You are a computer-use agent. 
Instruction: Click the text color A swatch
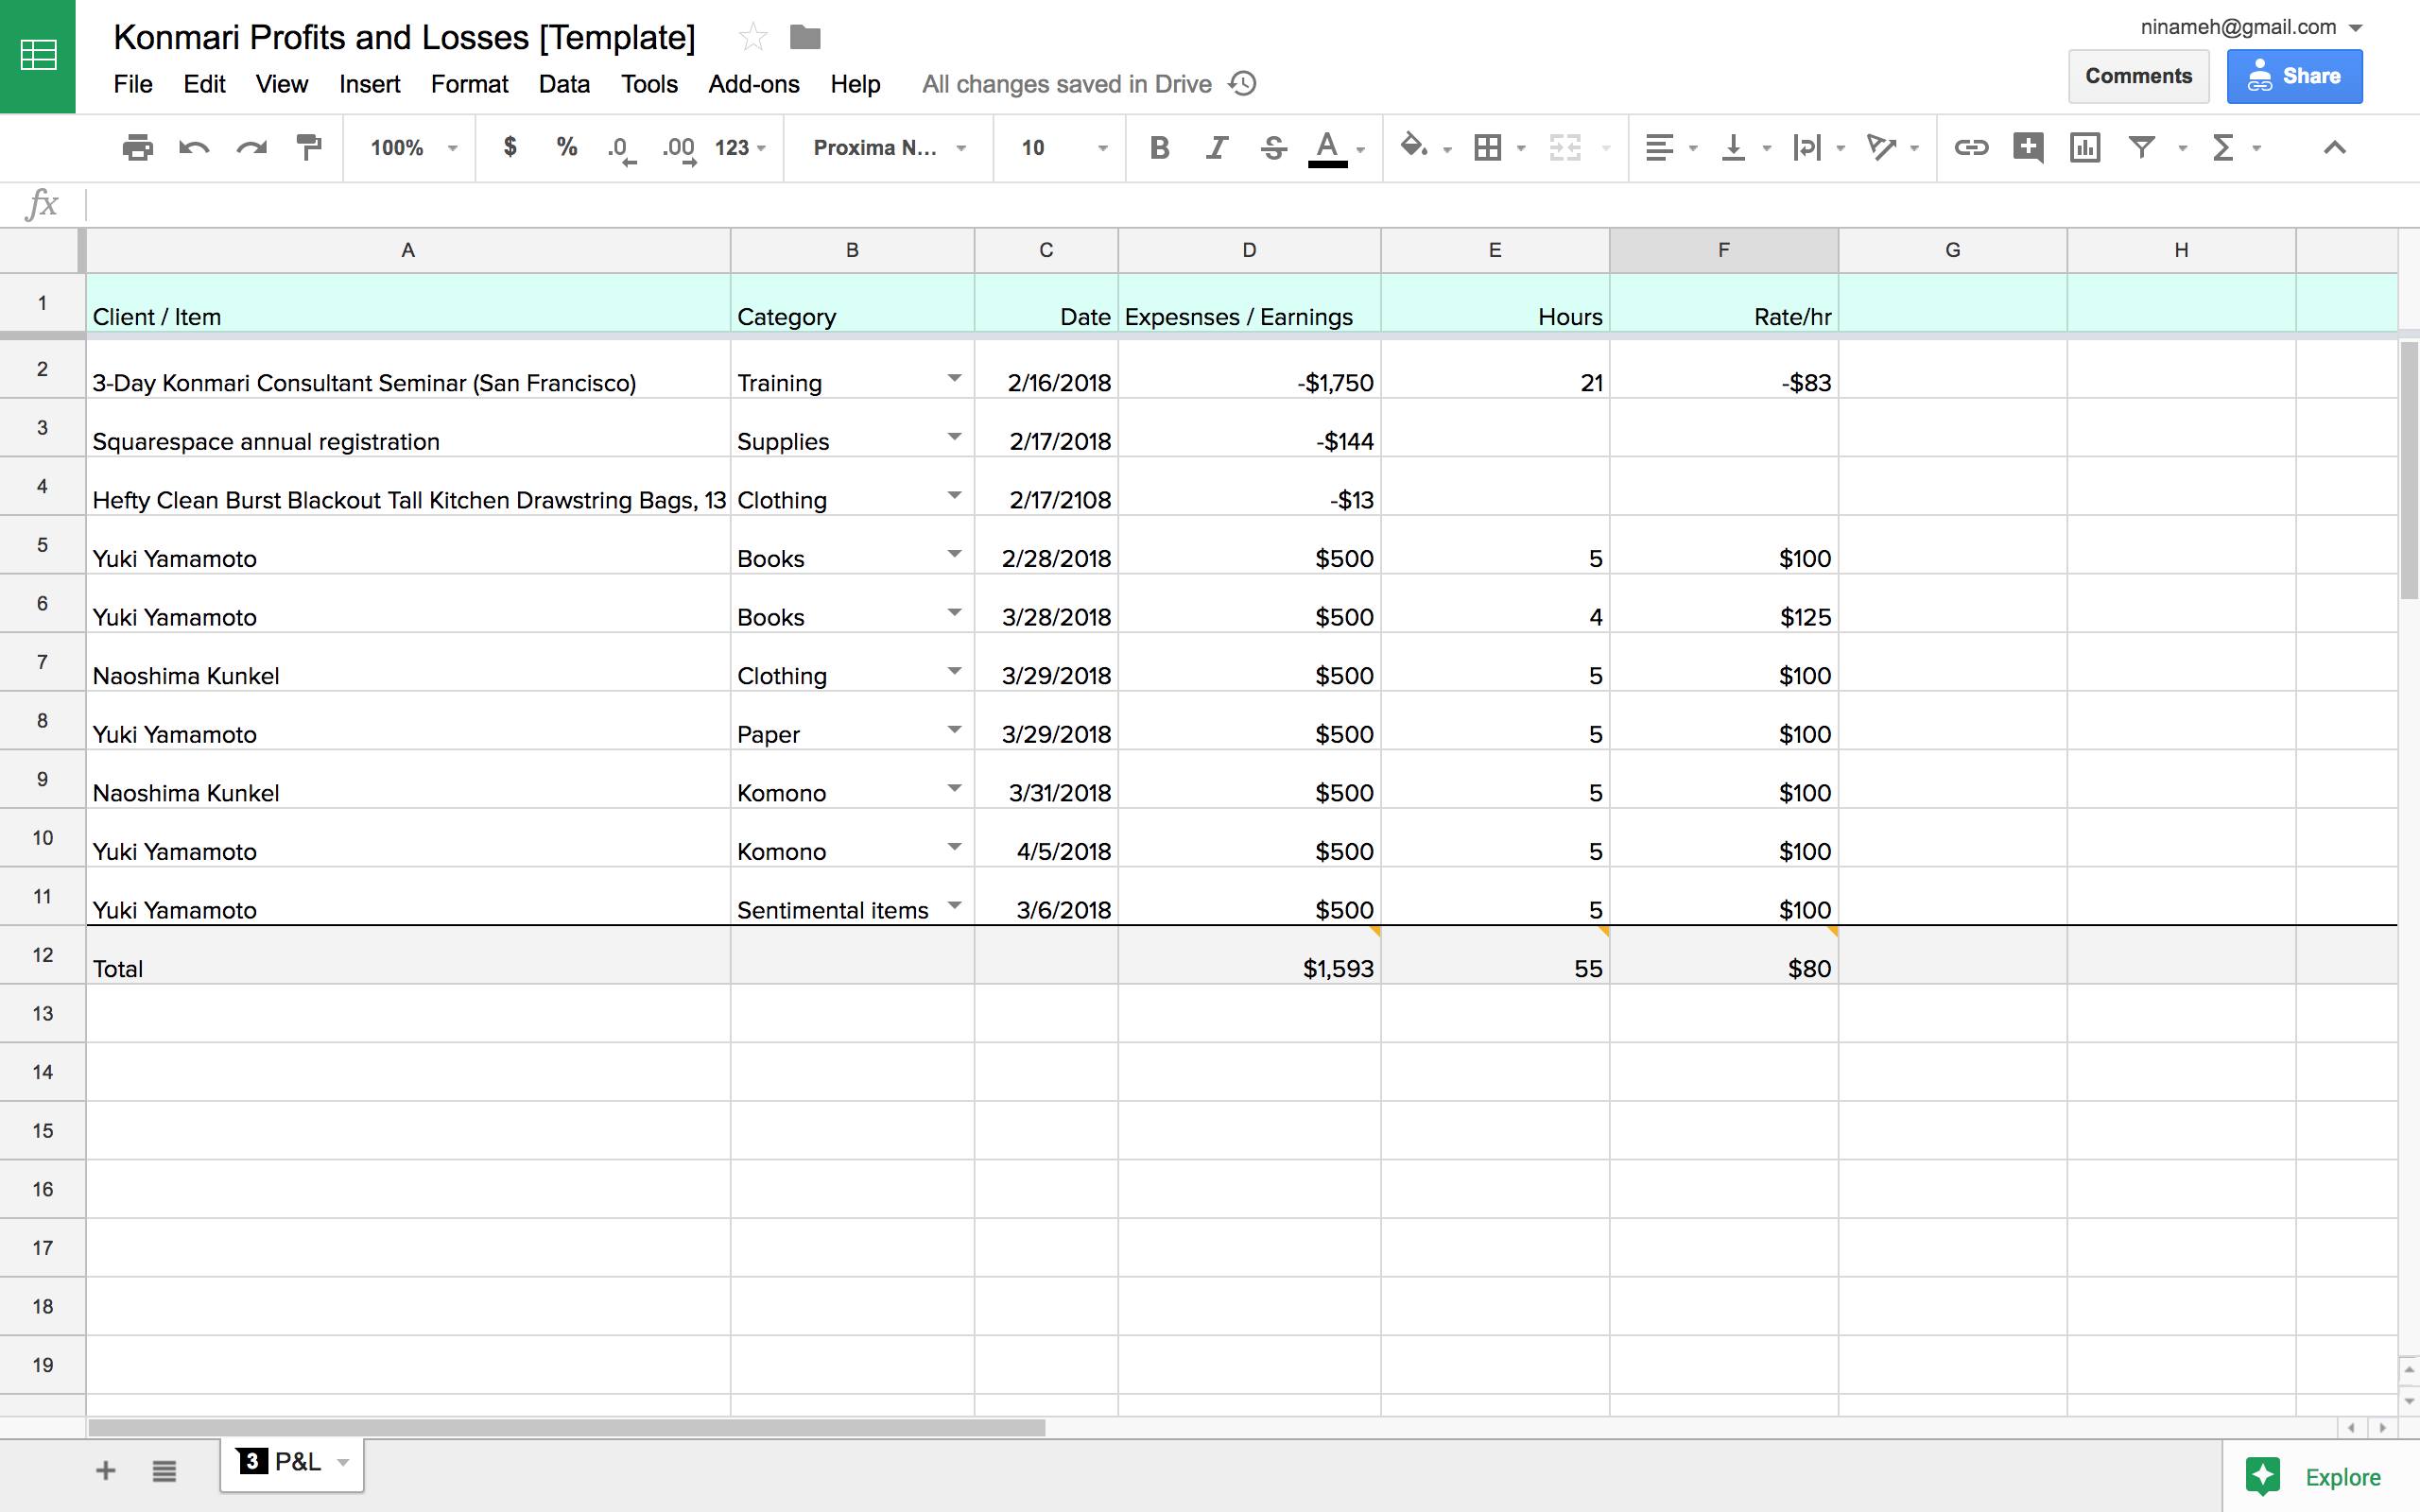point(1326,148)
